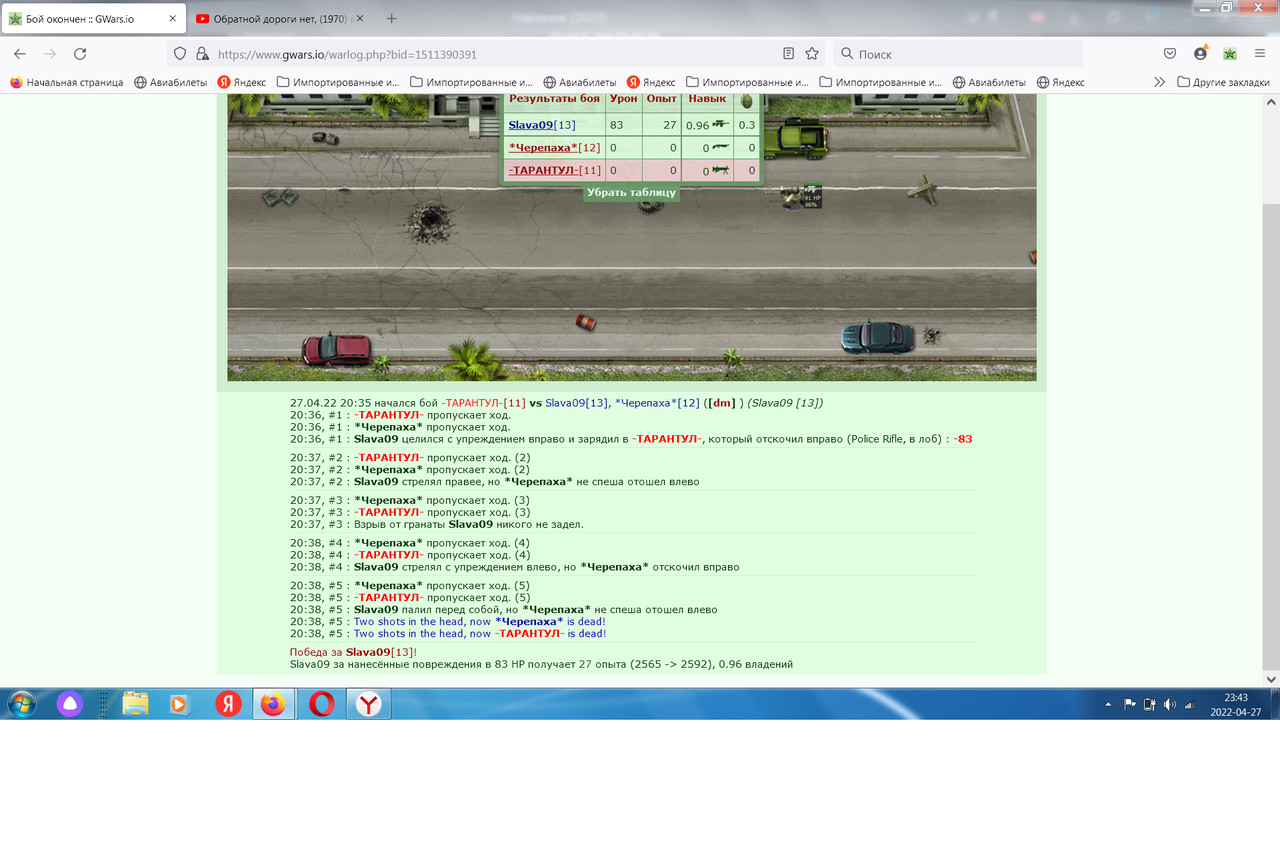Click the rifle skill value 0.96

tap(697, 126)
